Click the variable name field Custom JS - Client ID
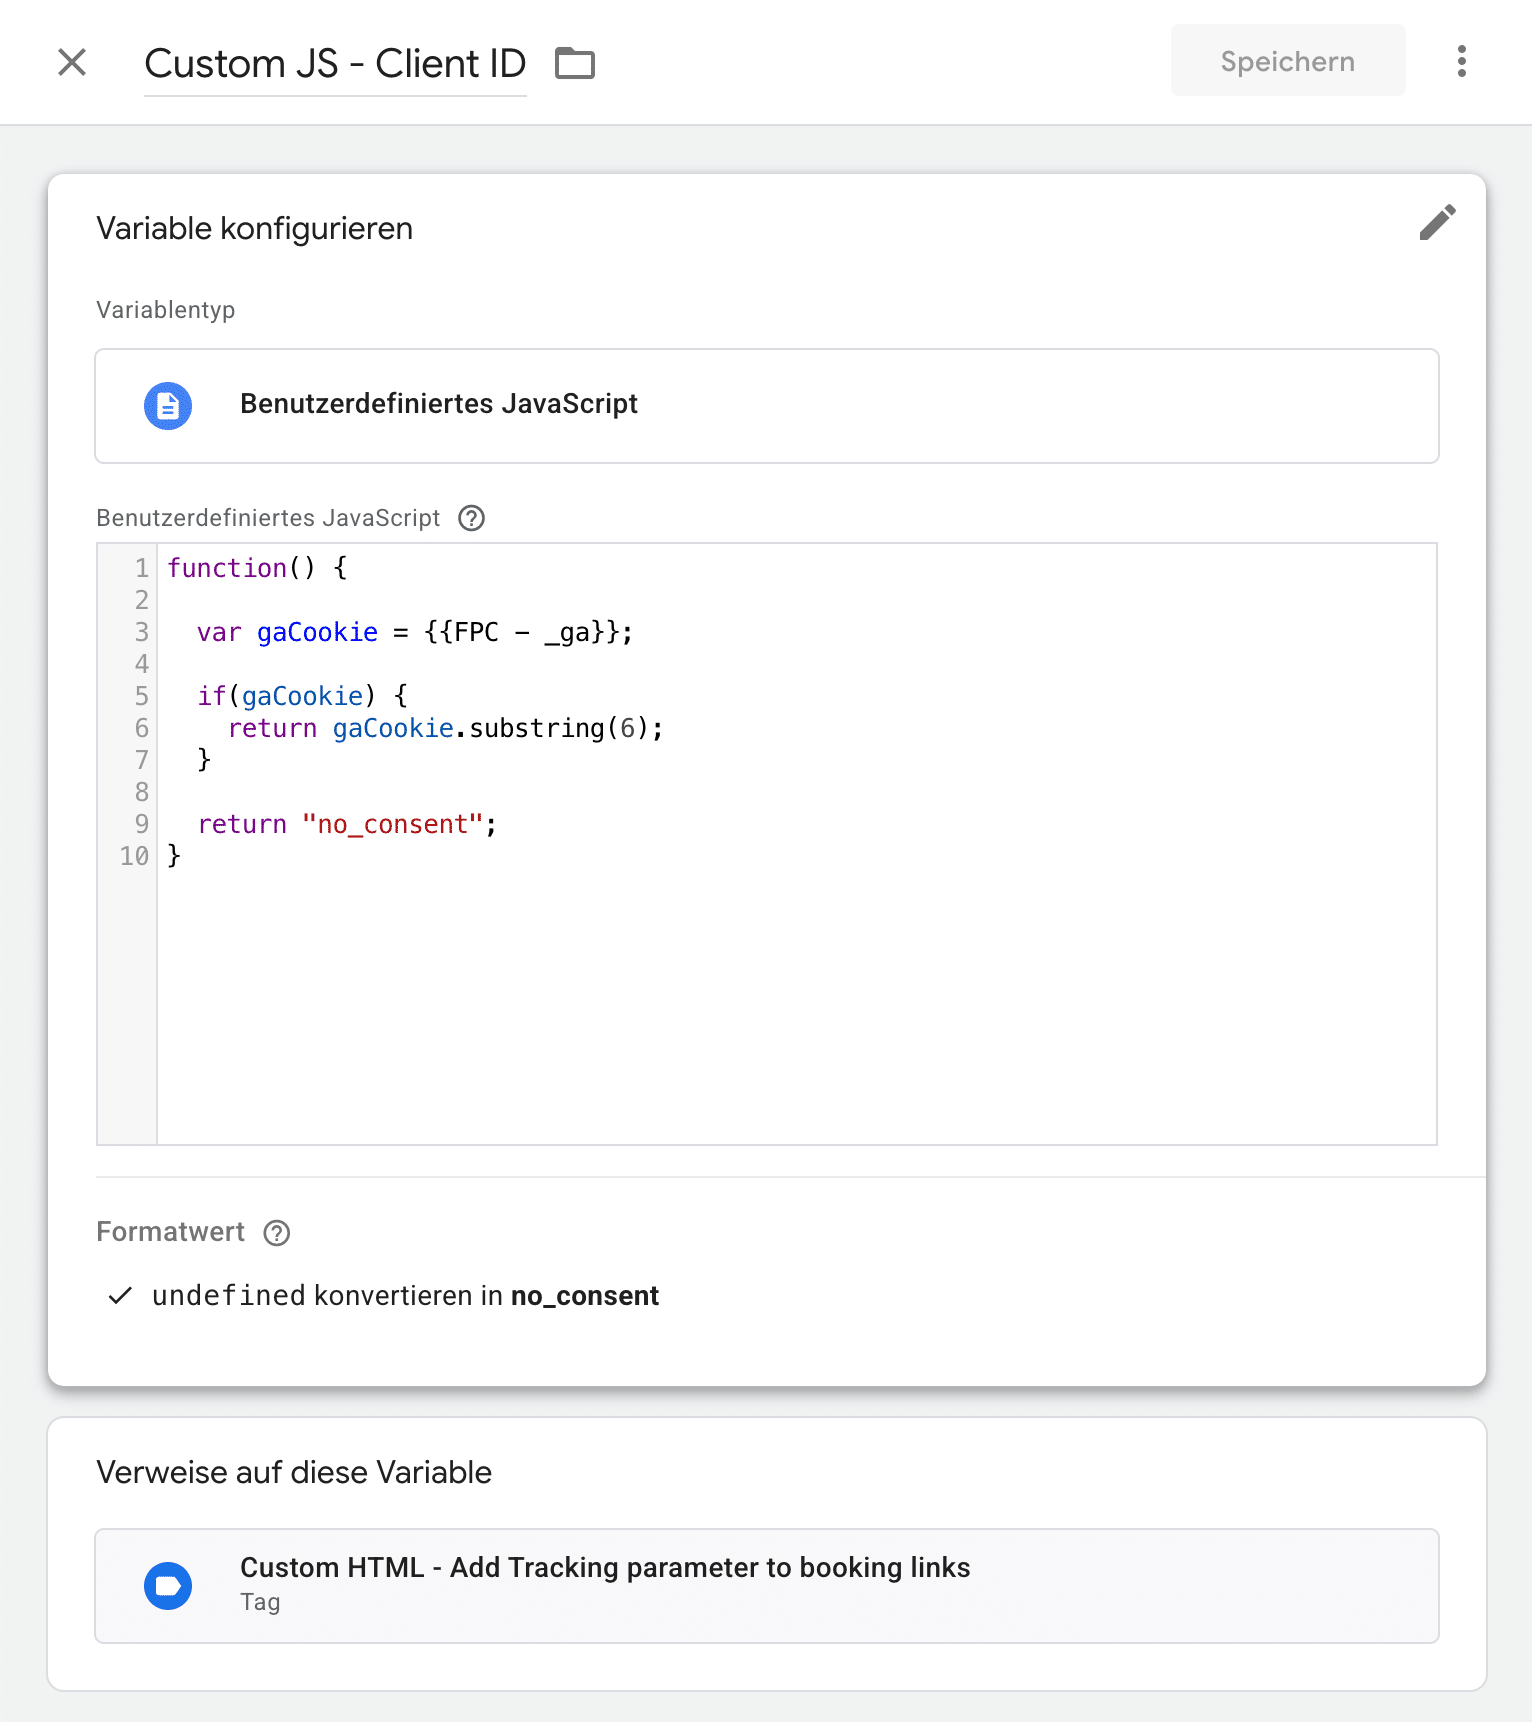This screenshot has width=1532, height=1722. tap(335, 64)
